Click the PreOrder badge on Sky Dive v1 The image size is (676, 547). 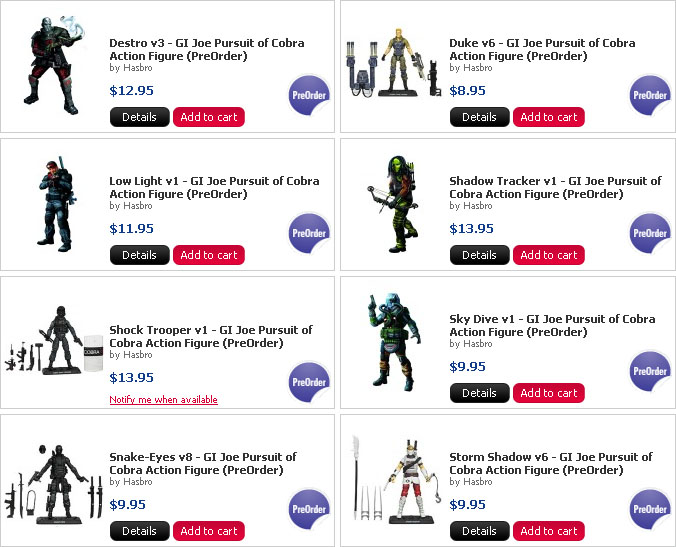(x=650, y=371)
